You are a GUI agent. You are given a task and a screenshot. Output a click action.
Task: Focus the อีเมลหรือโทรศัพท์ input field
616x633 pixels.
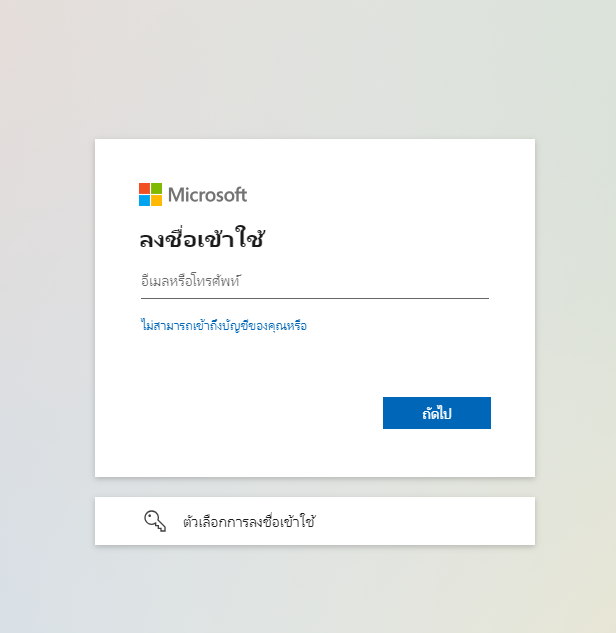pyautogui.click(x=315, y=281)
